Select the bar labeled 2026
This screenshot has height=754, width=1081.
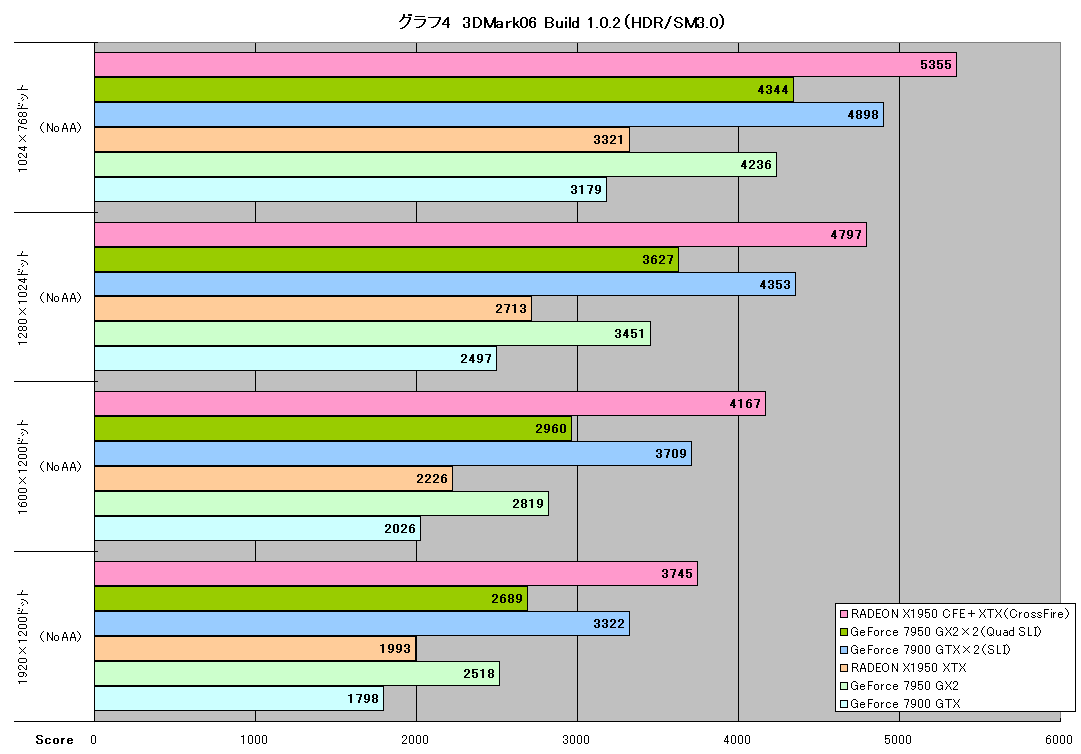(x=257, y=529)
